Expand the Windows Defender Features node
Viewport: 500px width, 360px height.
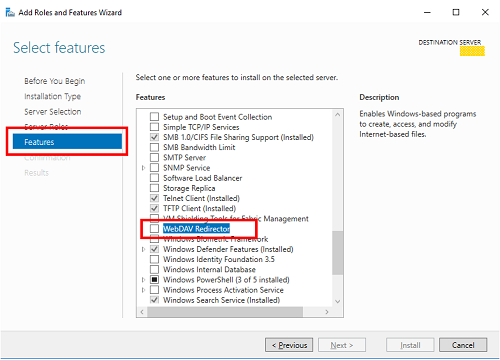pos(143,249)
